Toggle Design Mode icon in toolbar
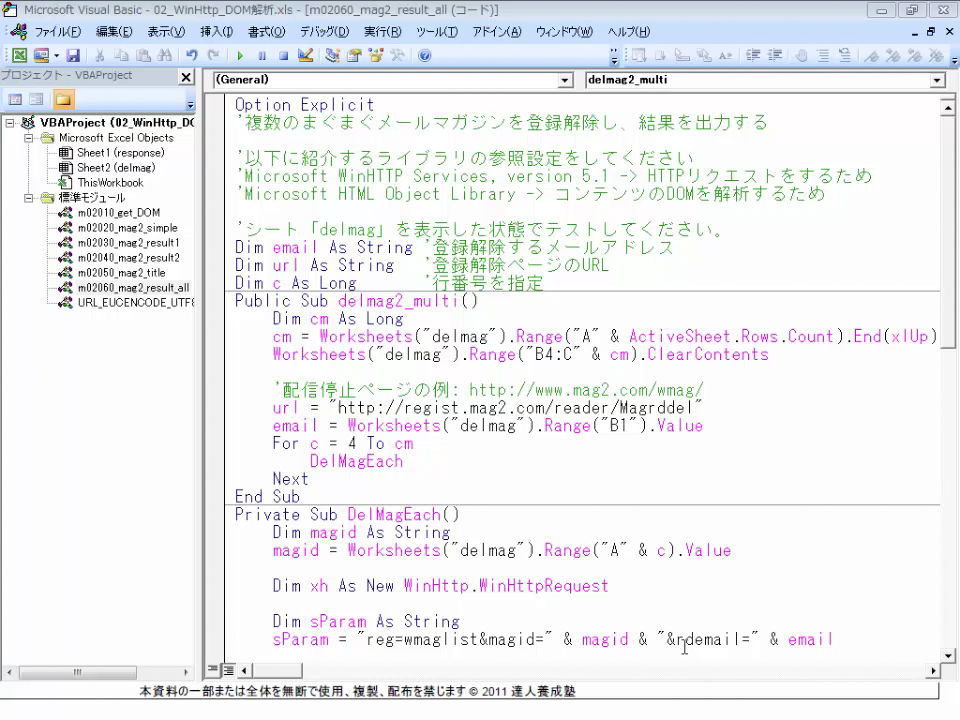960x720 pixels. 306,56
